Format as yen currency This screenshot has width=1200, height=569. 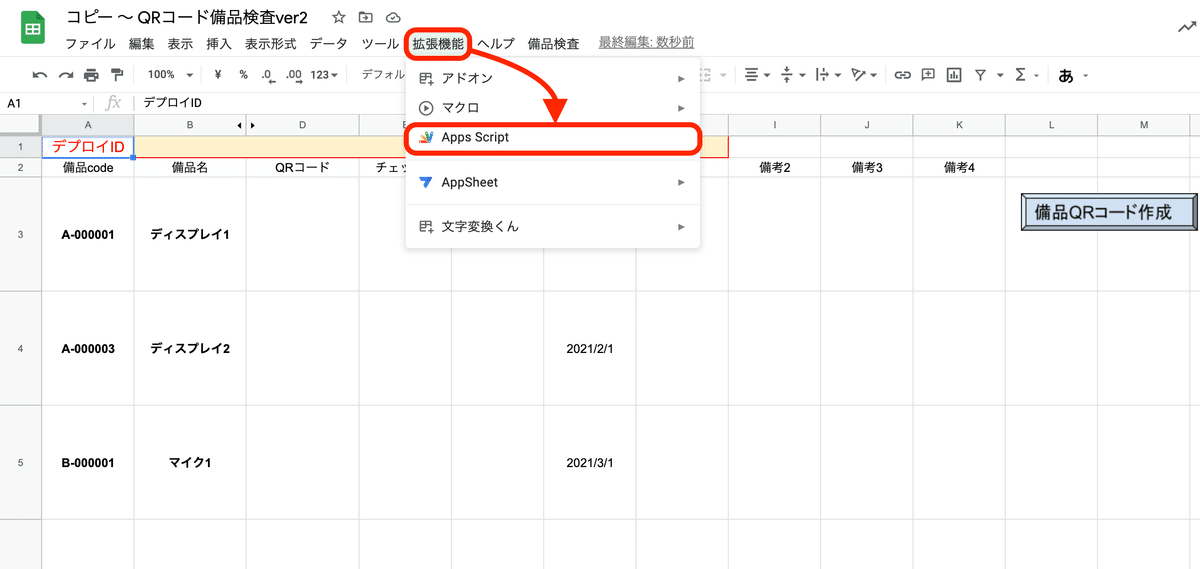coord(218,75)
